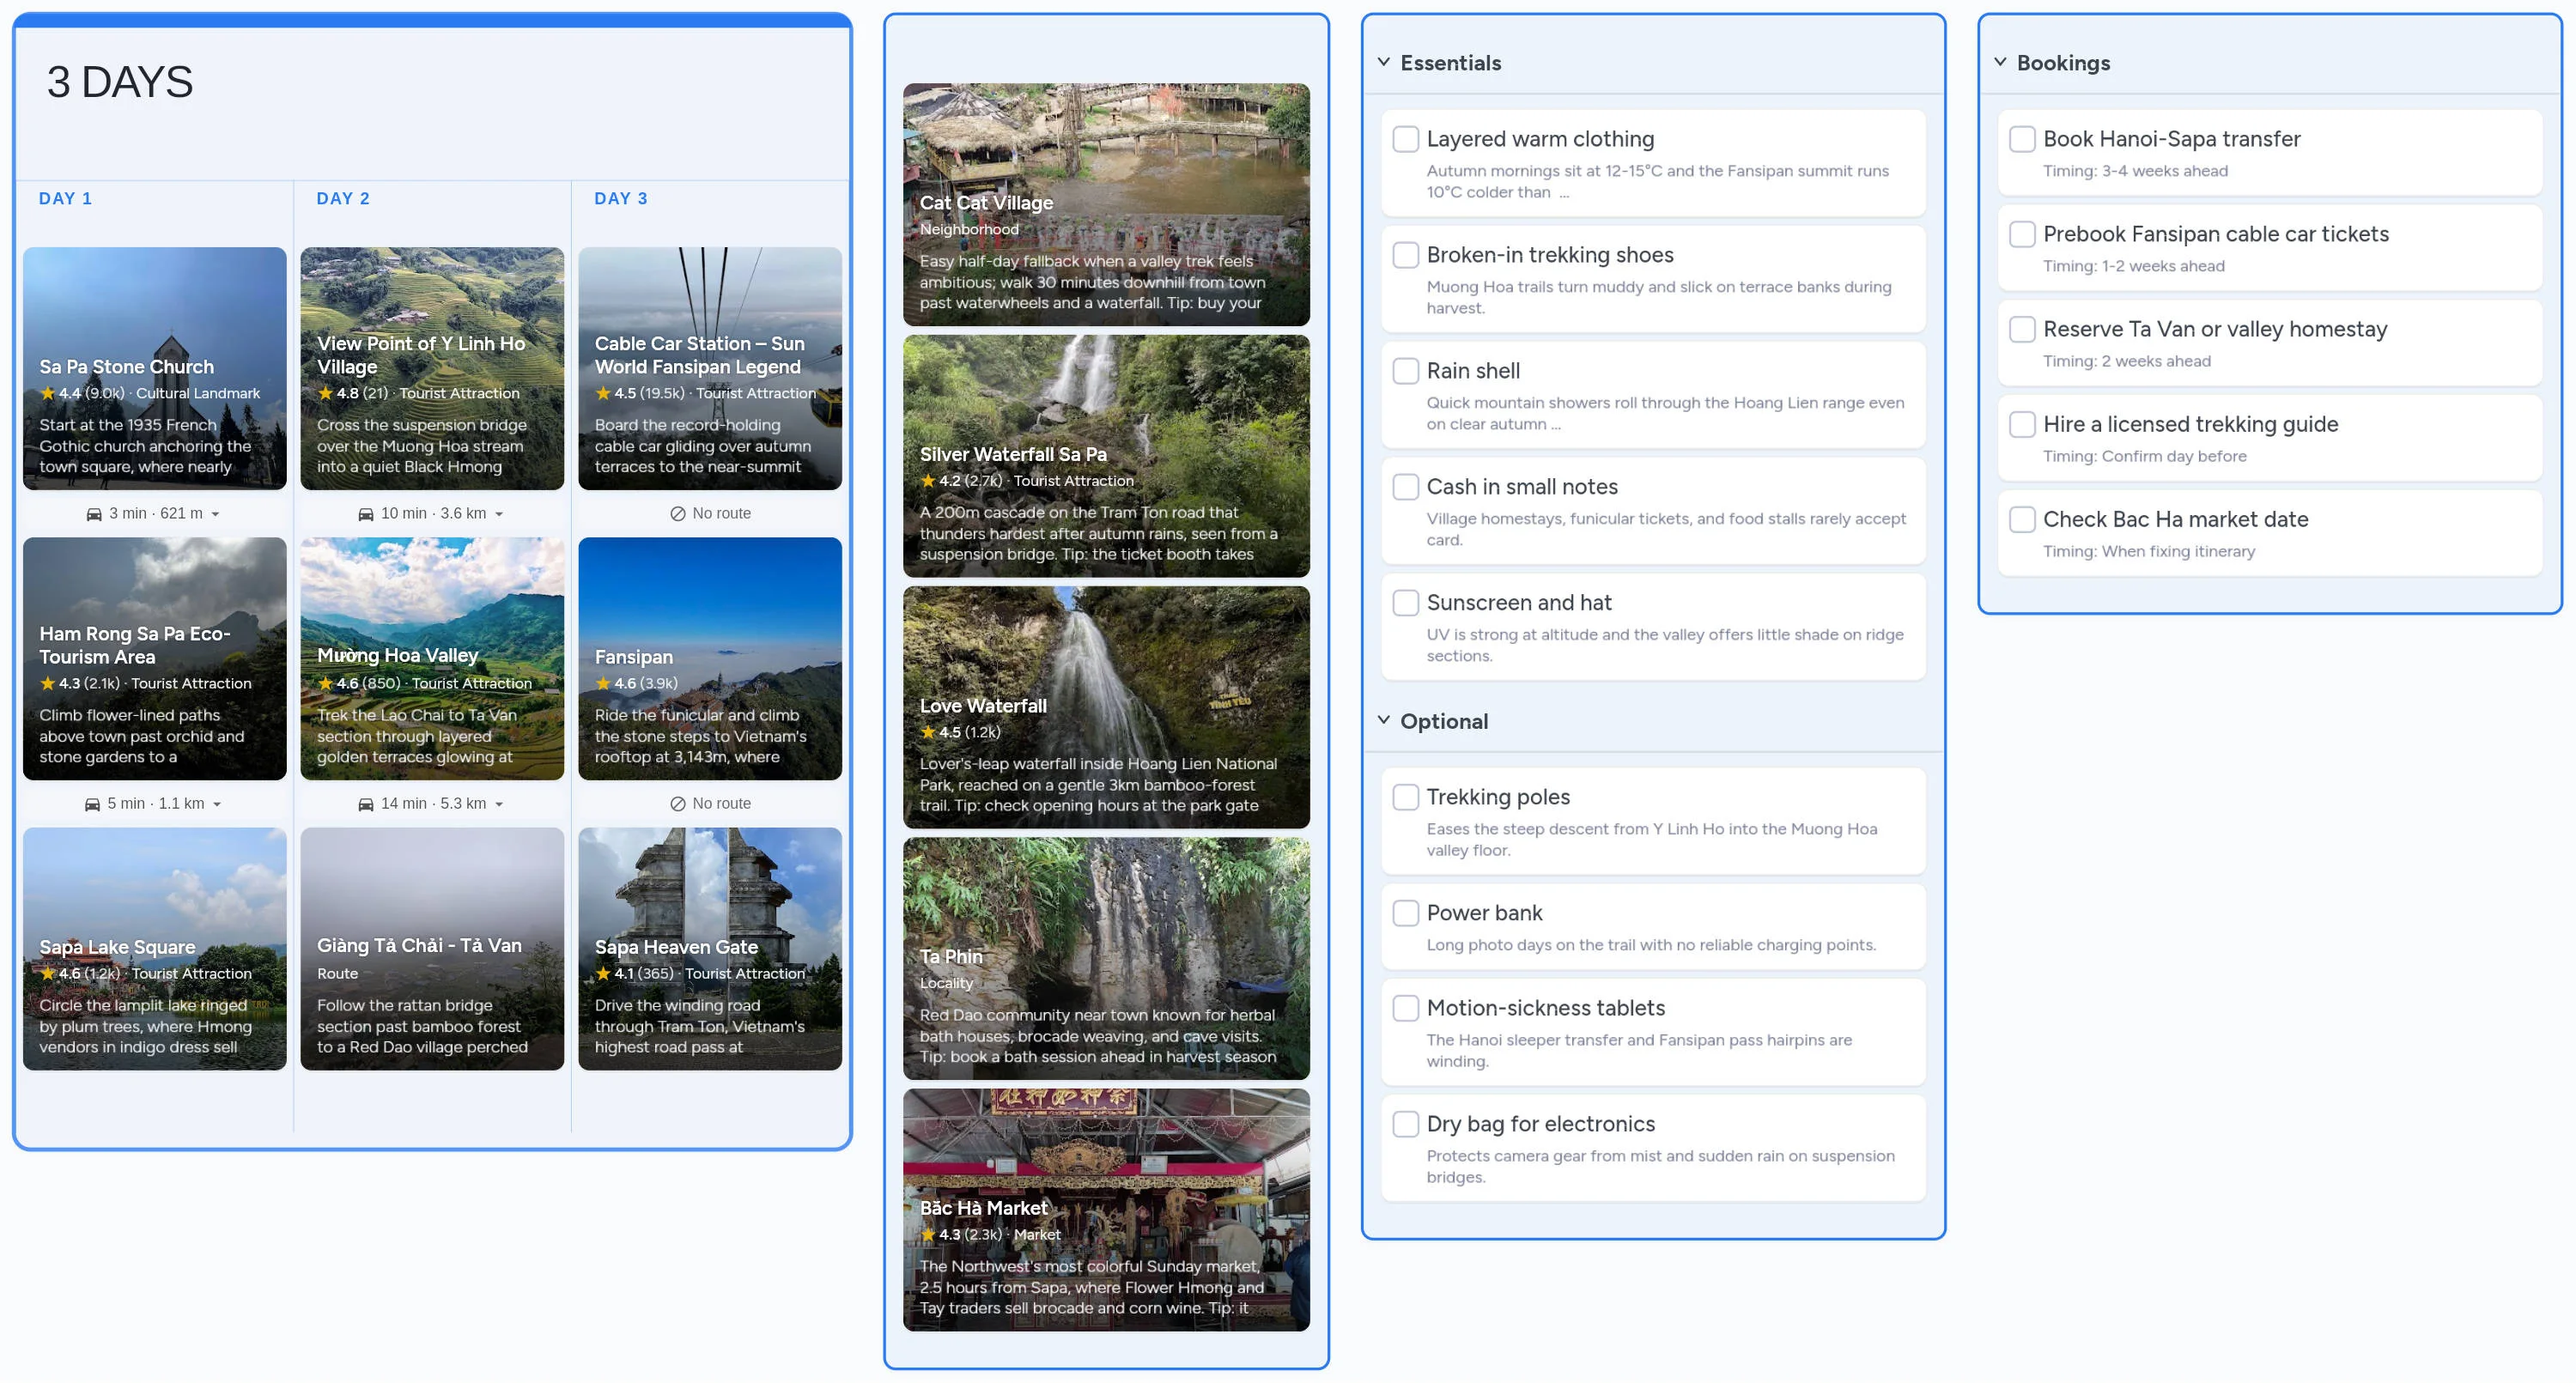Open route options dropdown for 3 min · 621 m
Screen dimensions: 2576x1383
pos(216,514)
